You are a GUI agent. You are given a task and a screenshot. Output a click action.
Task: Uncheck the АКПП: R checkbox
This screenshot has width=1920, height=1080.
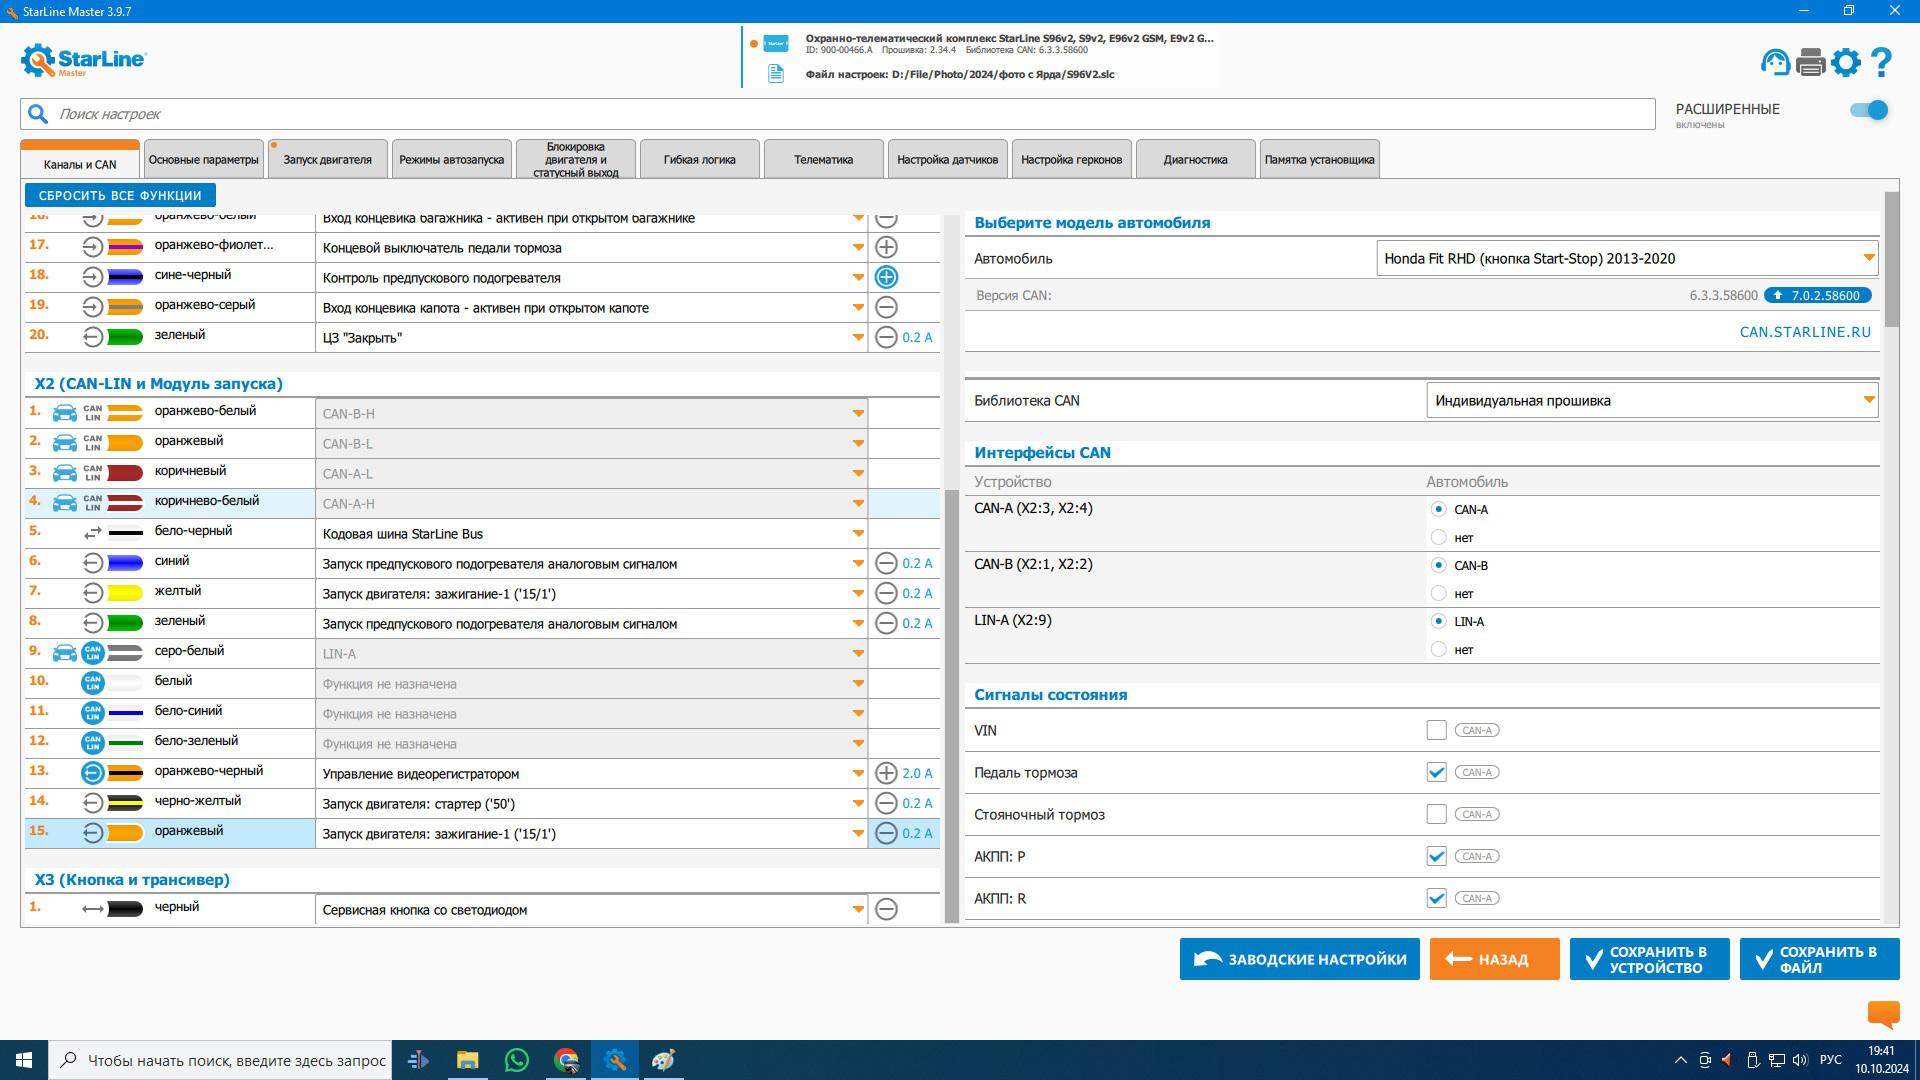click(1436, 898)
